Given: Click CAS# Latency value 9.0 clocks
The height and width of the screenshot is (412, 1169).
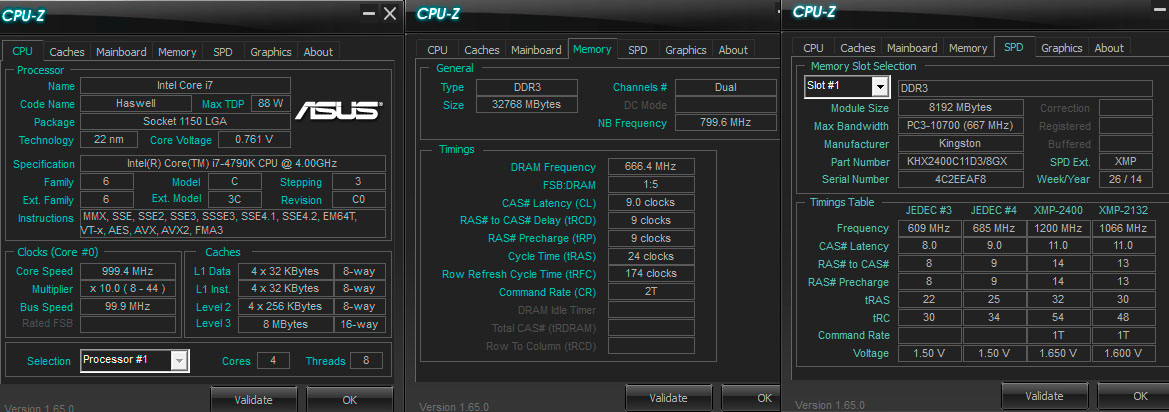Looking at the screenshot, I should point(651,203).
